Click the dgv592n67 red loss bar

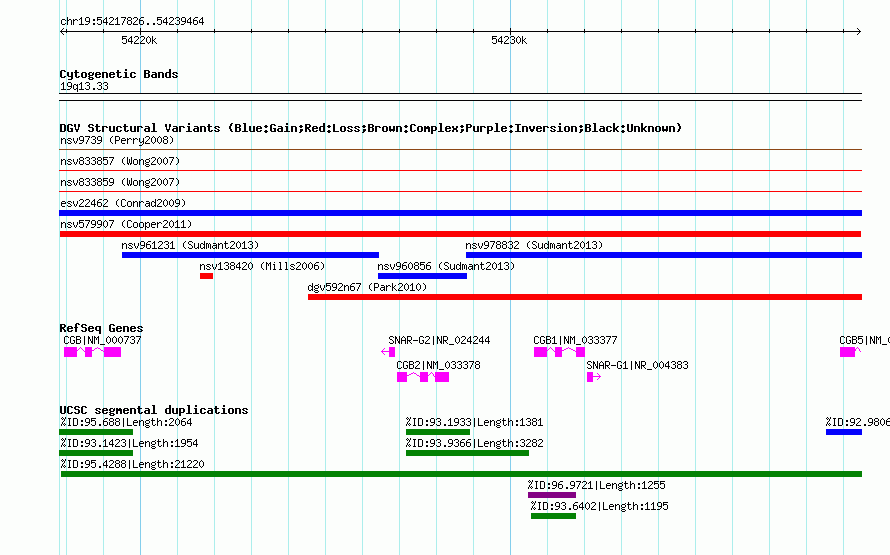click(585, 297)
